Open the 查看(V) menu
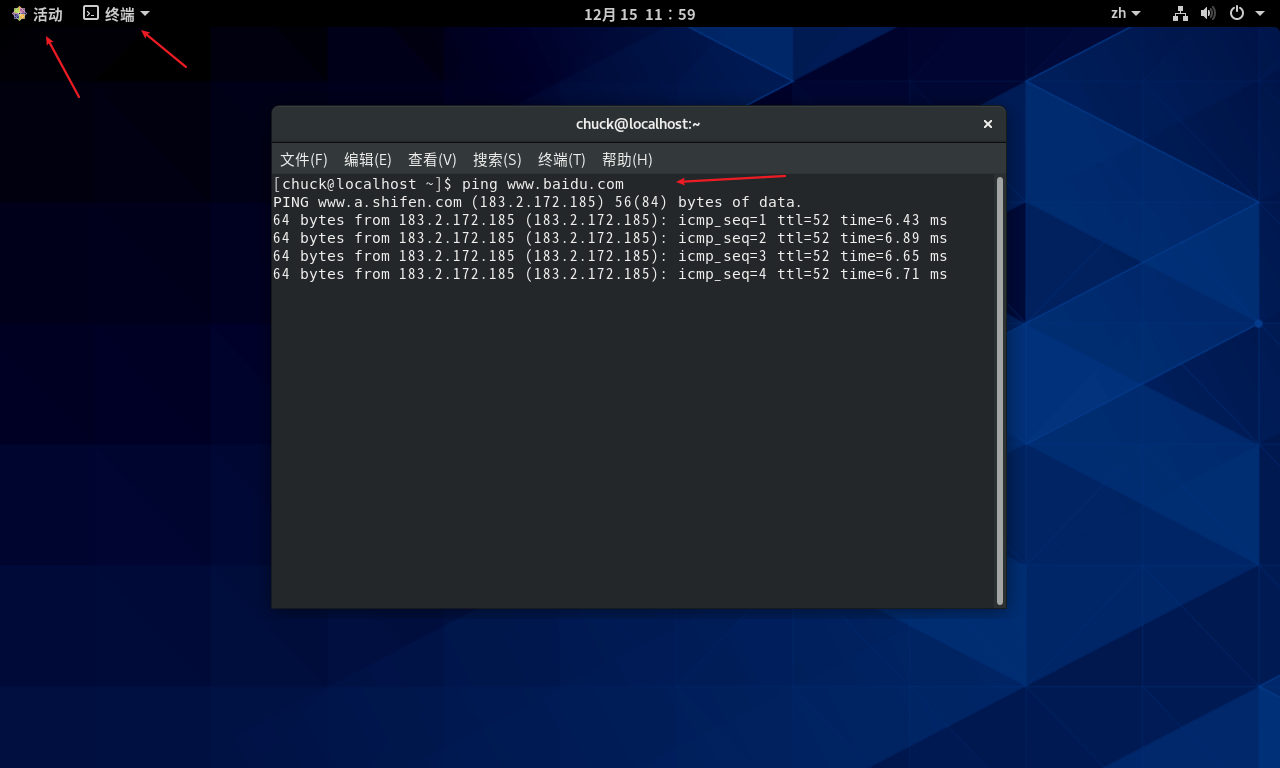Screen dimensions: 1280x768 (x=432, y=160)
